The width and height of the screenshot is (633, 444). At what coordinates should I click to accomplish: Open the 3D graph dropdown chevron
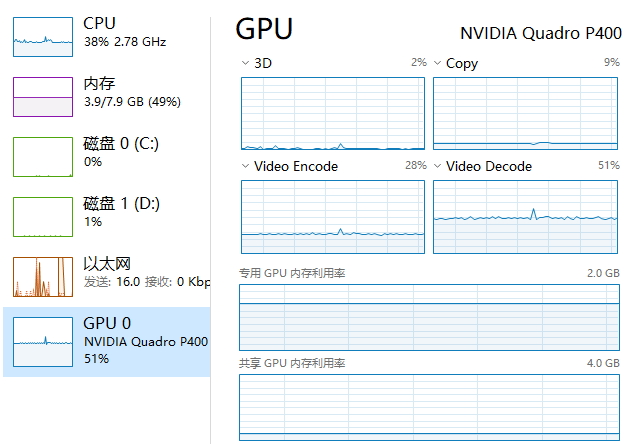(x=246, y=63)
